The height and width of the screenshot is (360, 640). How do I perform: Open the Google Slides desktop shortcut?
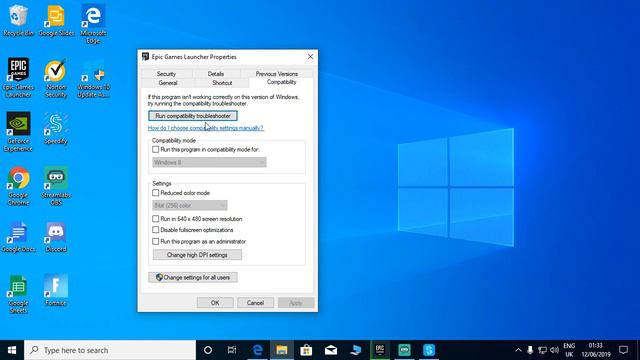coord(56,20)
